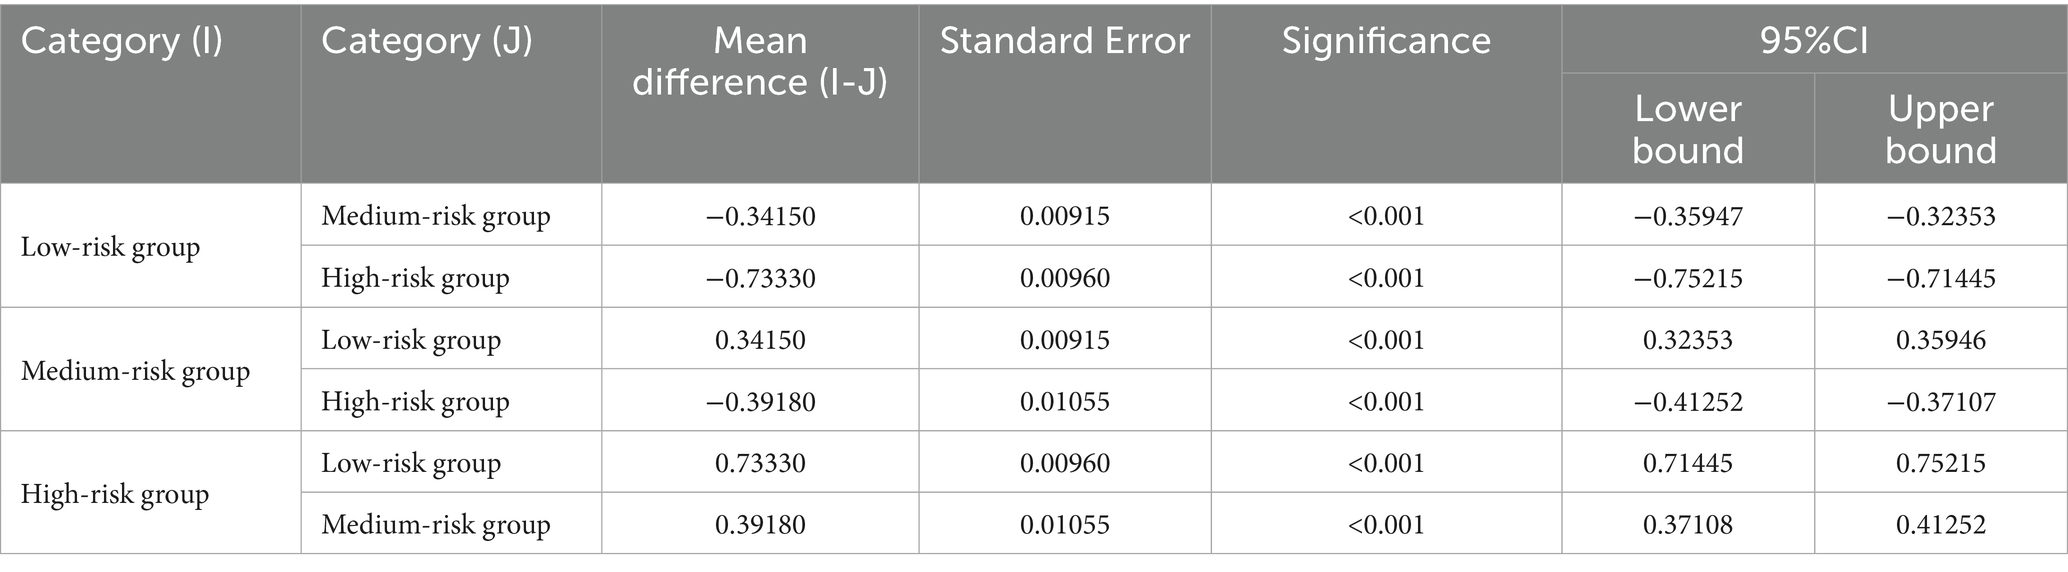2068x572 pixels.
Task: Click the Lower bound subheader
Action: [x=1687, y=130]
